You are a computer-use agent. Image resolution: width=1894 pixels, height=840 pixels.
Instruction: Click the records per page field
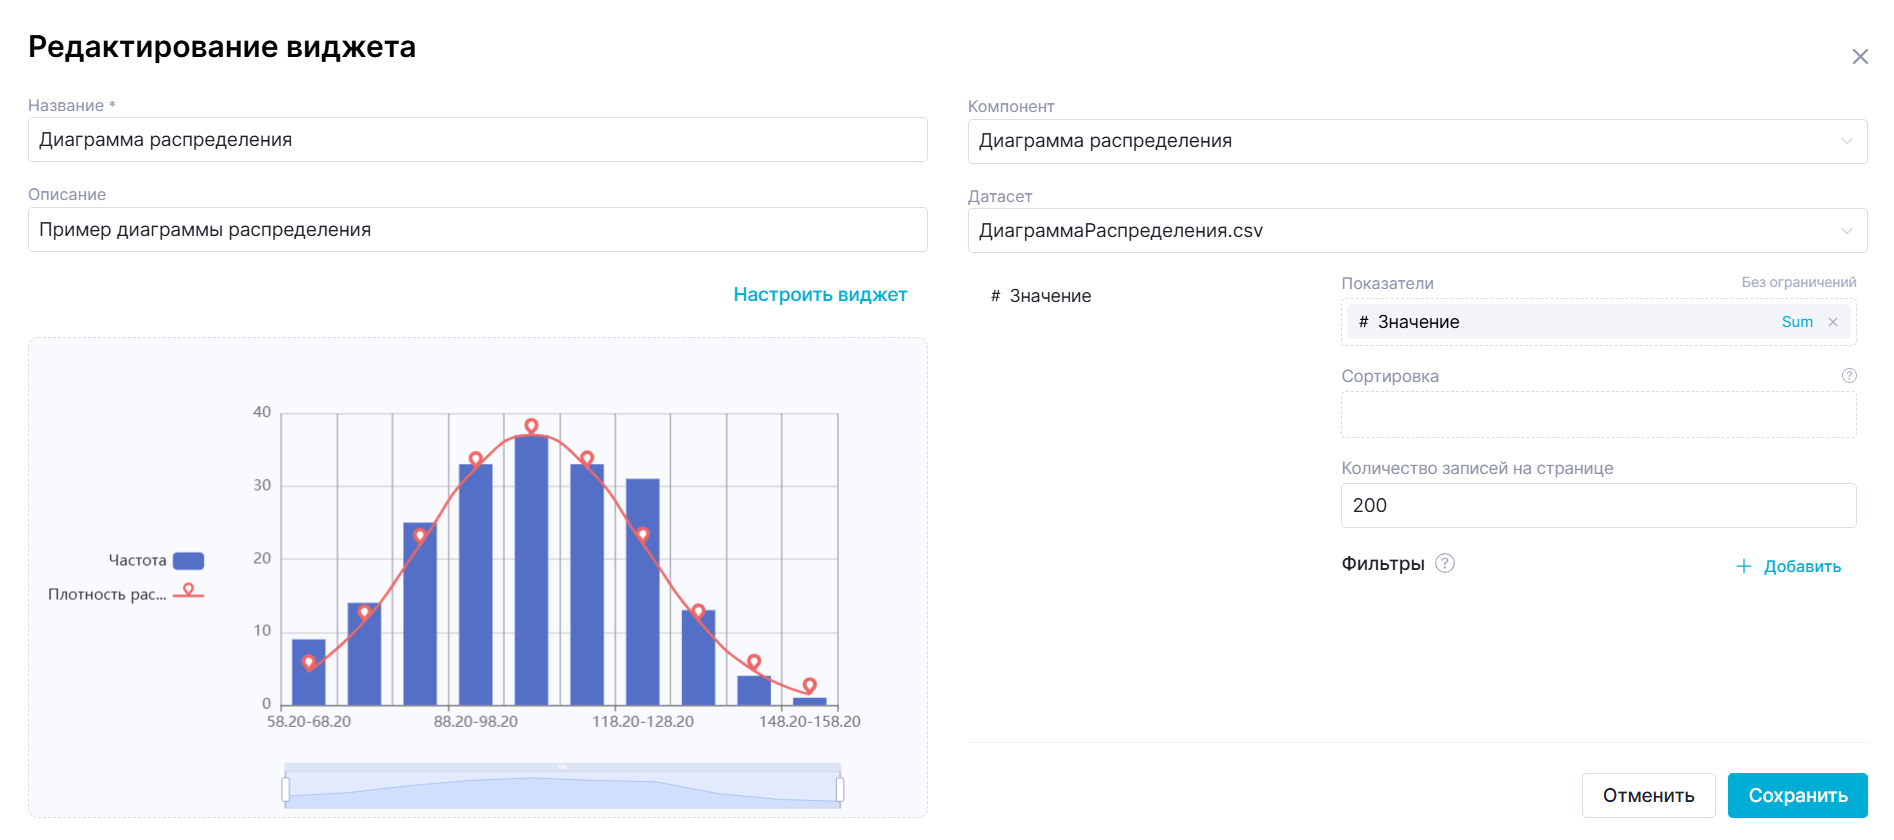point(1597,506)
